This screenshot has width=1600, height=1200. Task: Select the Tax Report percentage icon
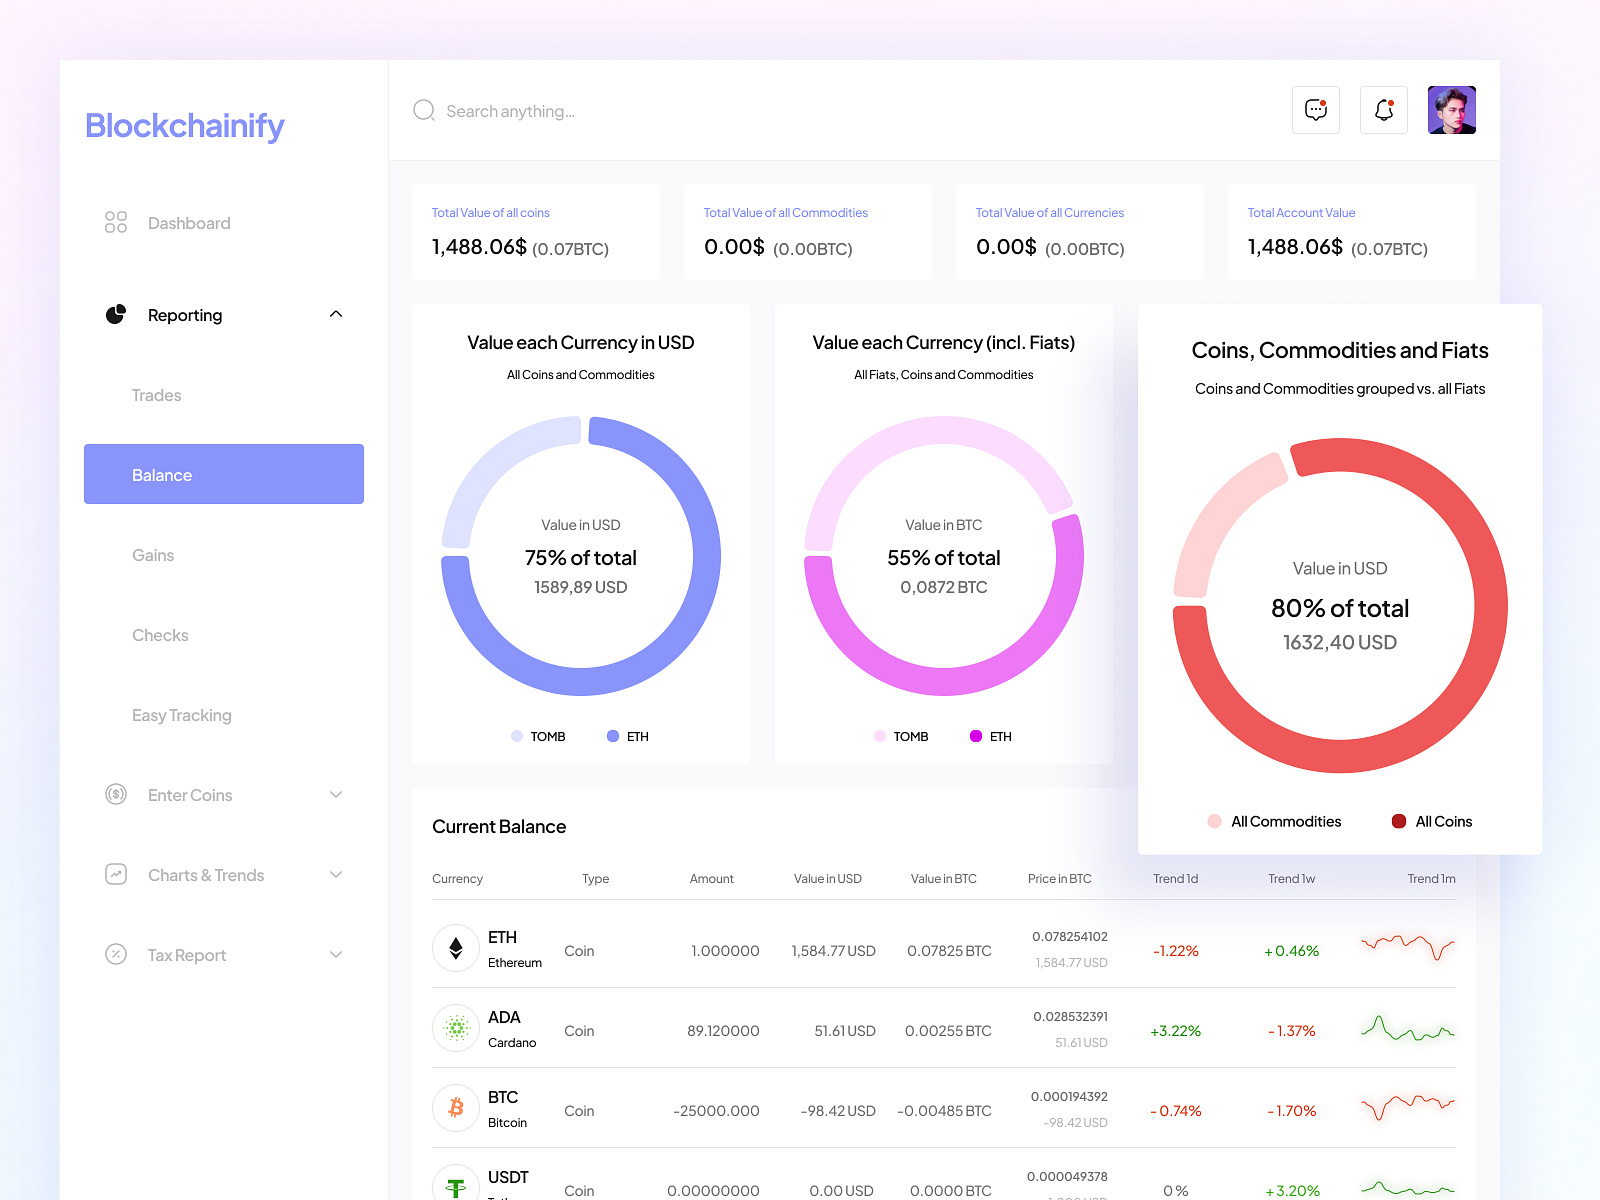115,955
